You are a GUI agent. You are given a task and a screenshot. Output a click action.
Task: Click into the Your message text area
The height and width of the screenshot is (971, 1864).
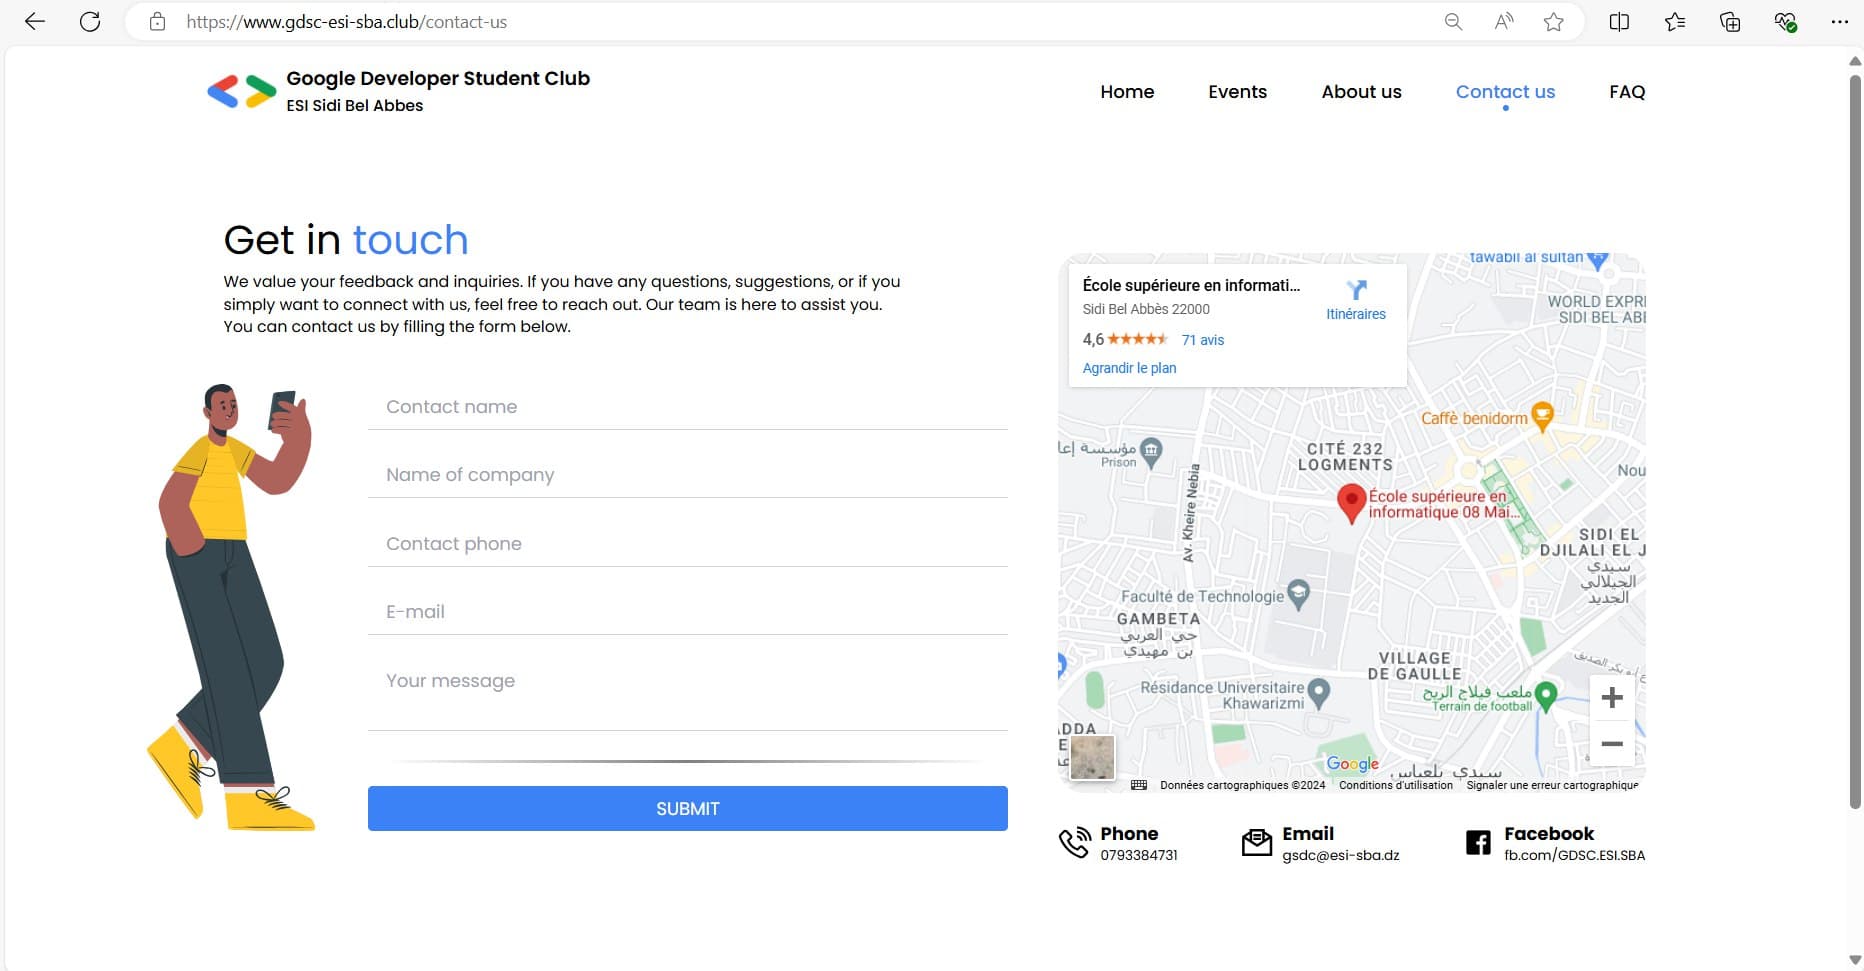(687, 693)
